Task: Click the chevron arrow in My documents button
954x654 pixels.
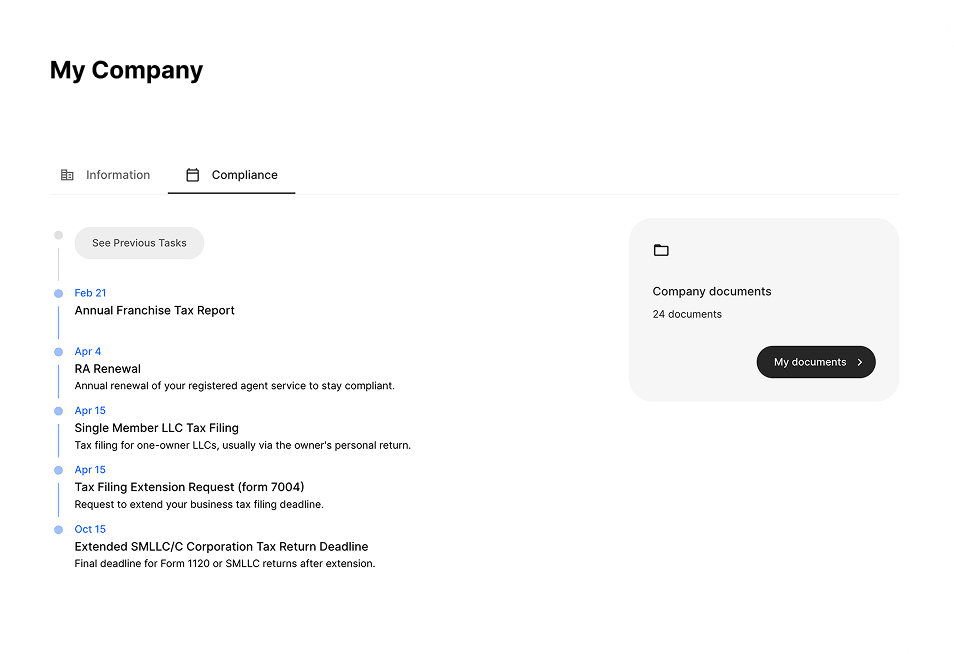Action: click(x=860, y=362)
